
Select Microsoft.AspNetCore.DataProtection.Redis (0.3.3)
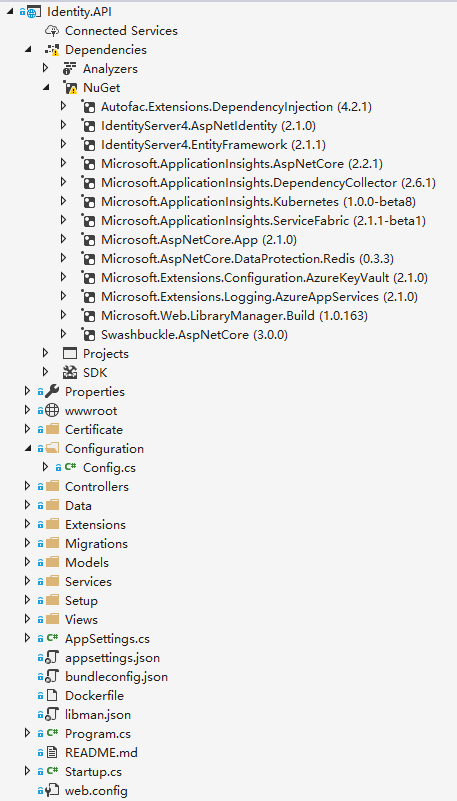pos(248,259)
